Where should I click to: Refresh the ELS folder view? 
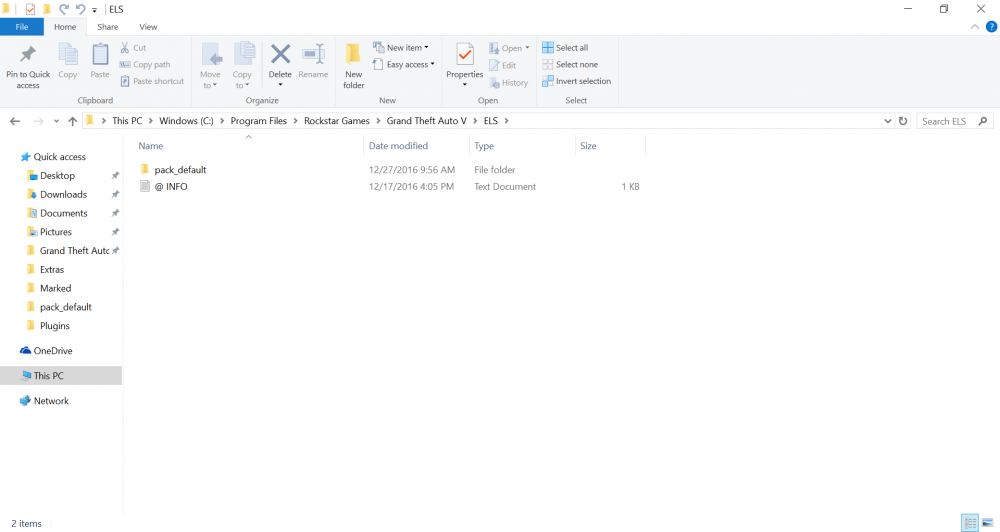pos(903,121)
